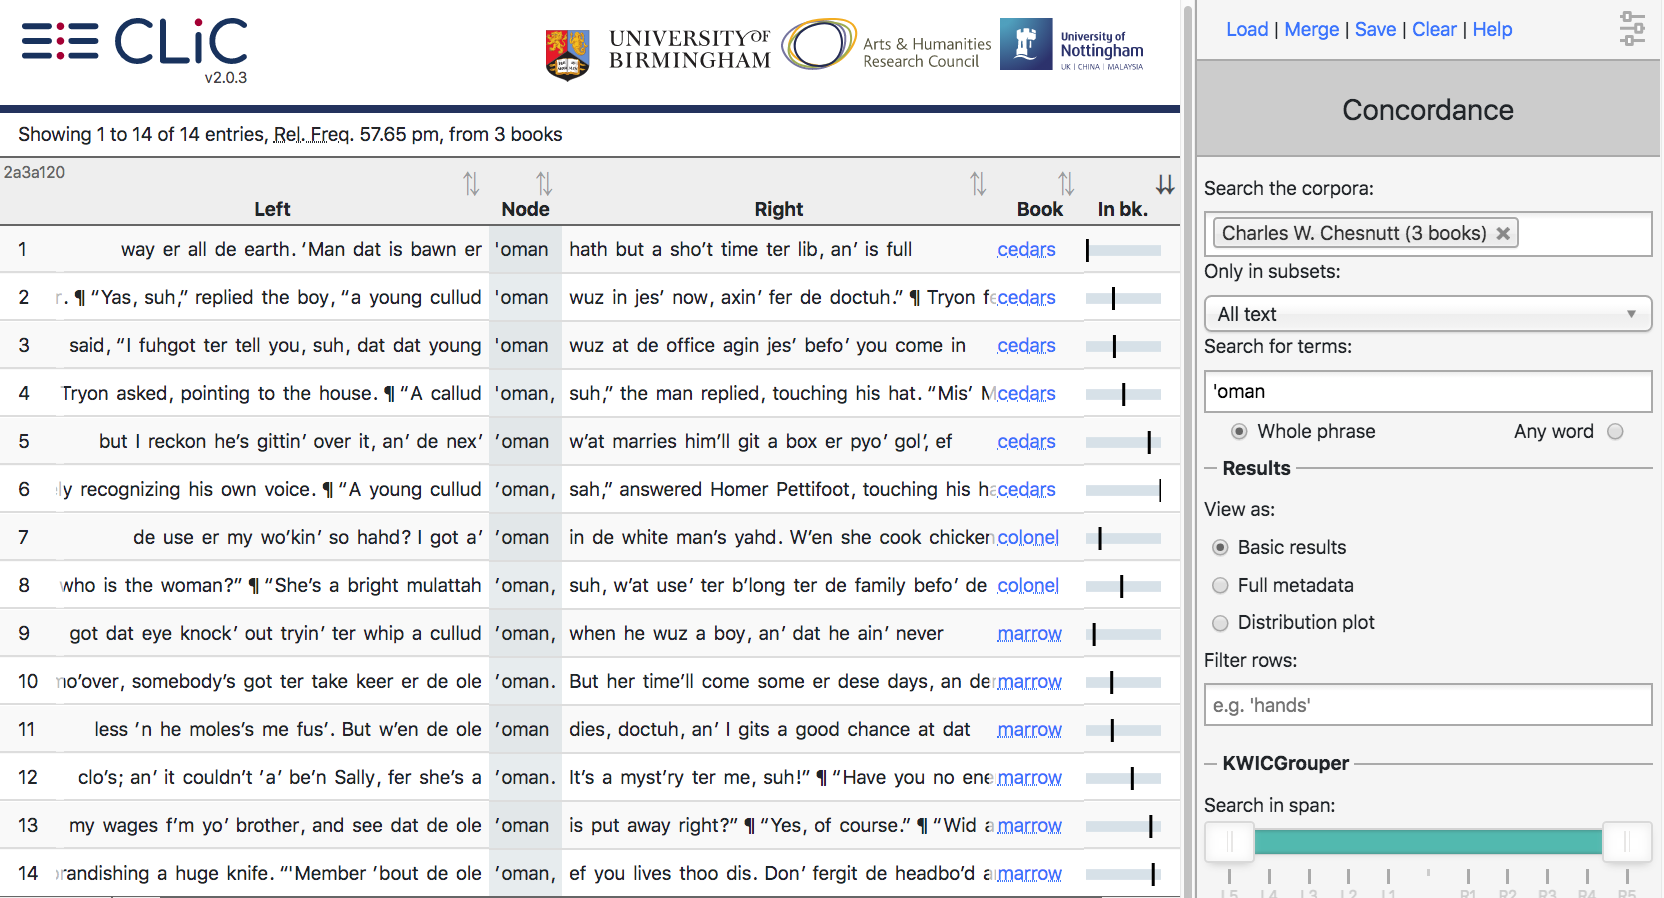This screenshot has width=1664, height=898.
Task: Collapse the Results section header
Action: pos(1256,468)
